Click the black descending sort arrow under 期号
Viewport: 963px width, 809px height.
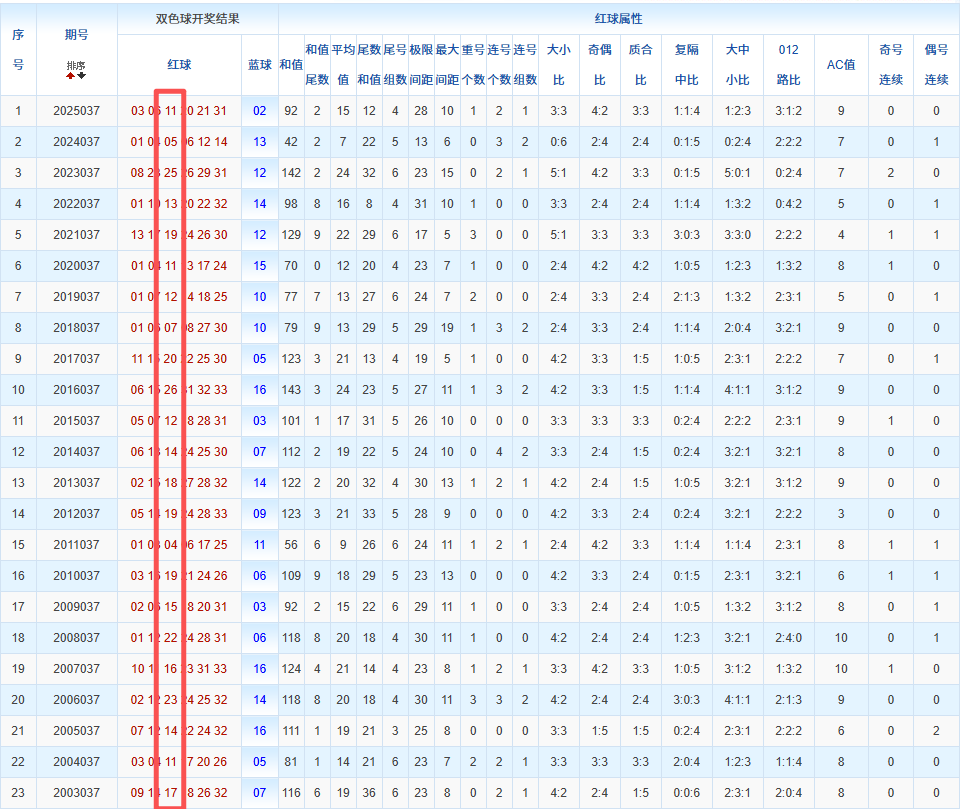[x=81, y=75]
